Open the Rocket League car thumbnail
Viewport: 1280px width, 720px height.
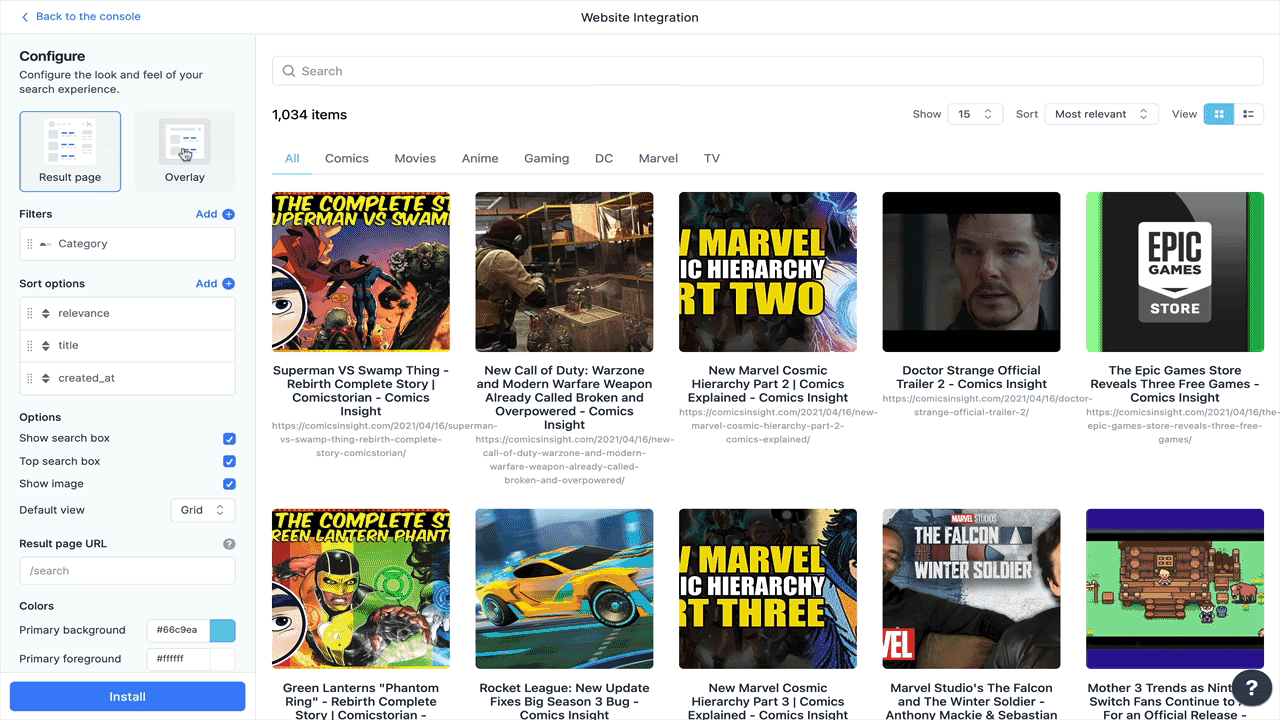pos(564,589)
